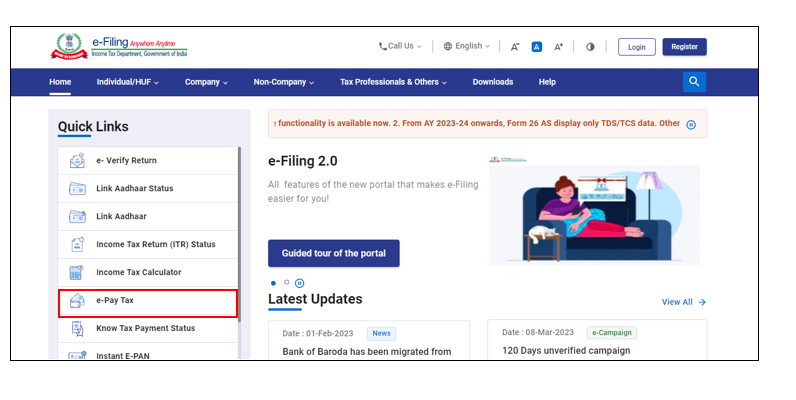This screenshot has height=400, width=796.
Task: Open the Downloads menu item
Action: pyautogui.click(x=492, y=82)
